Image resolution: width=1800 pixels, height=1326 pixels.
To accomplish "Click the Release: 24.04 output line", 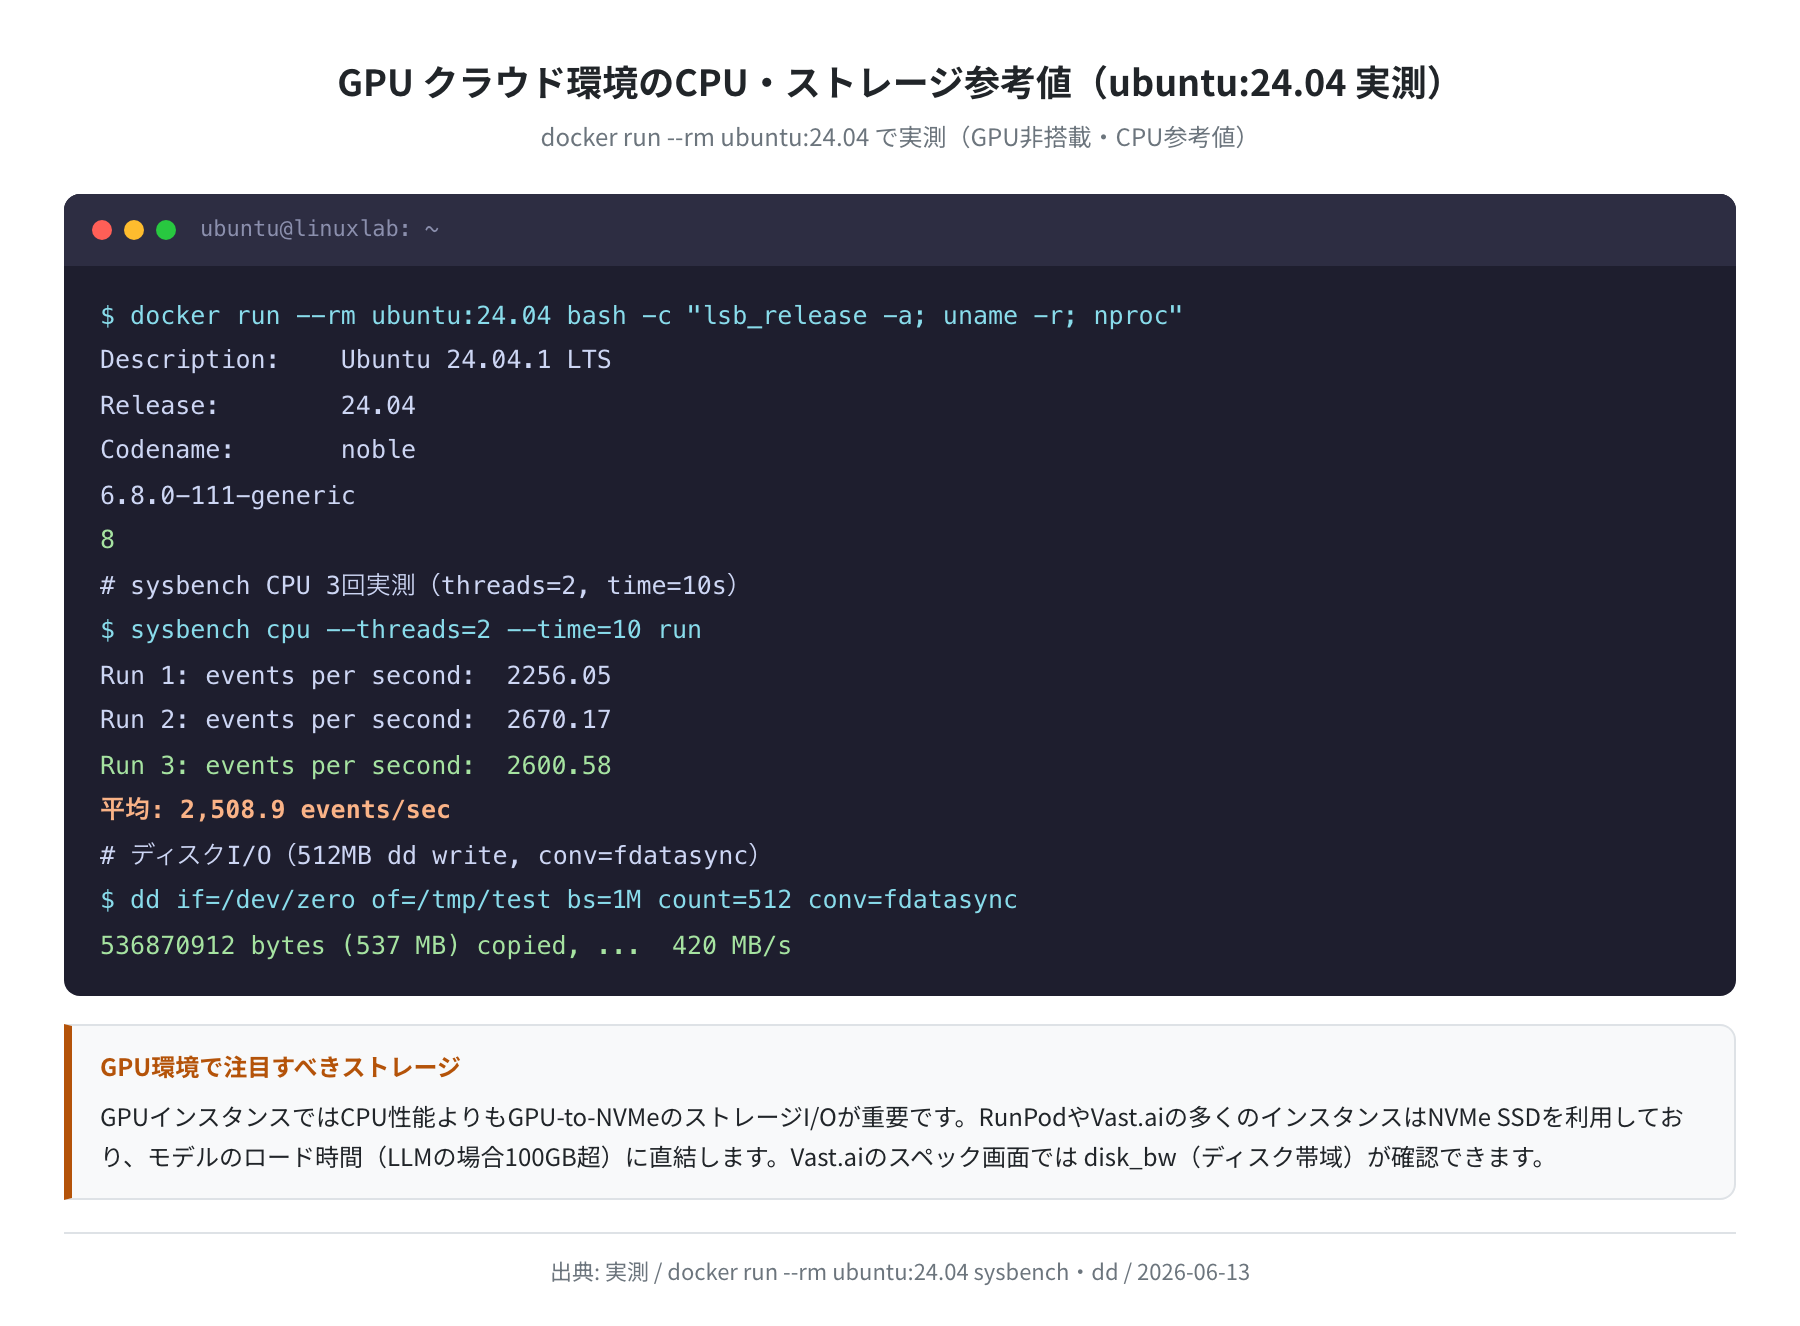I will pos(257,406).
